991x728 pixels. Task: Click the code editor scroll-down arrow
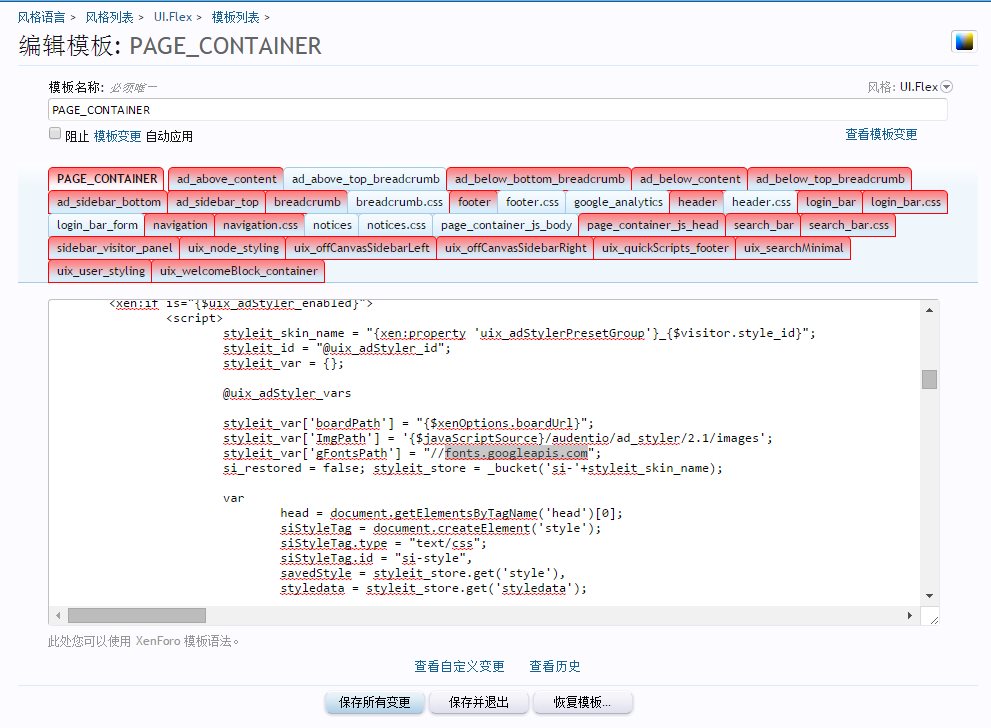tap(930, 596)
